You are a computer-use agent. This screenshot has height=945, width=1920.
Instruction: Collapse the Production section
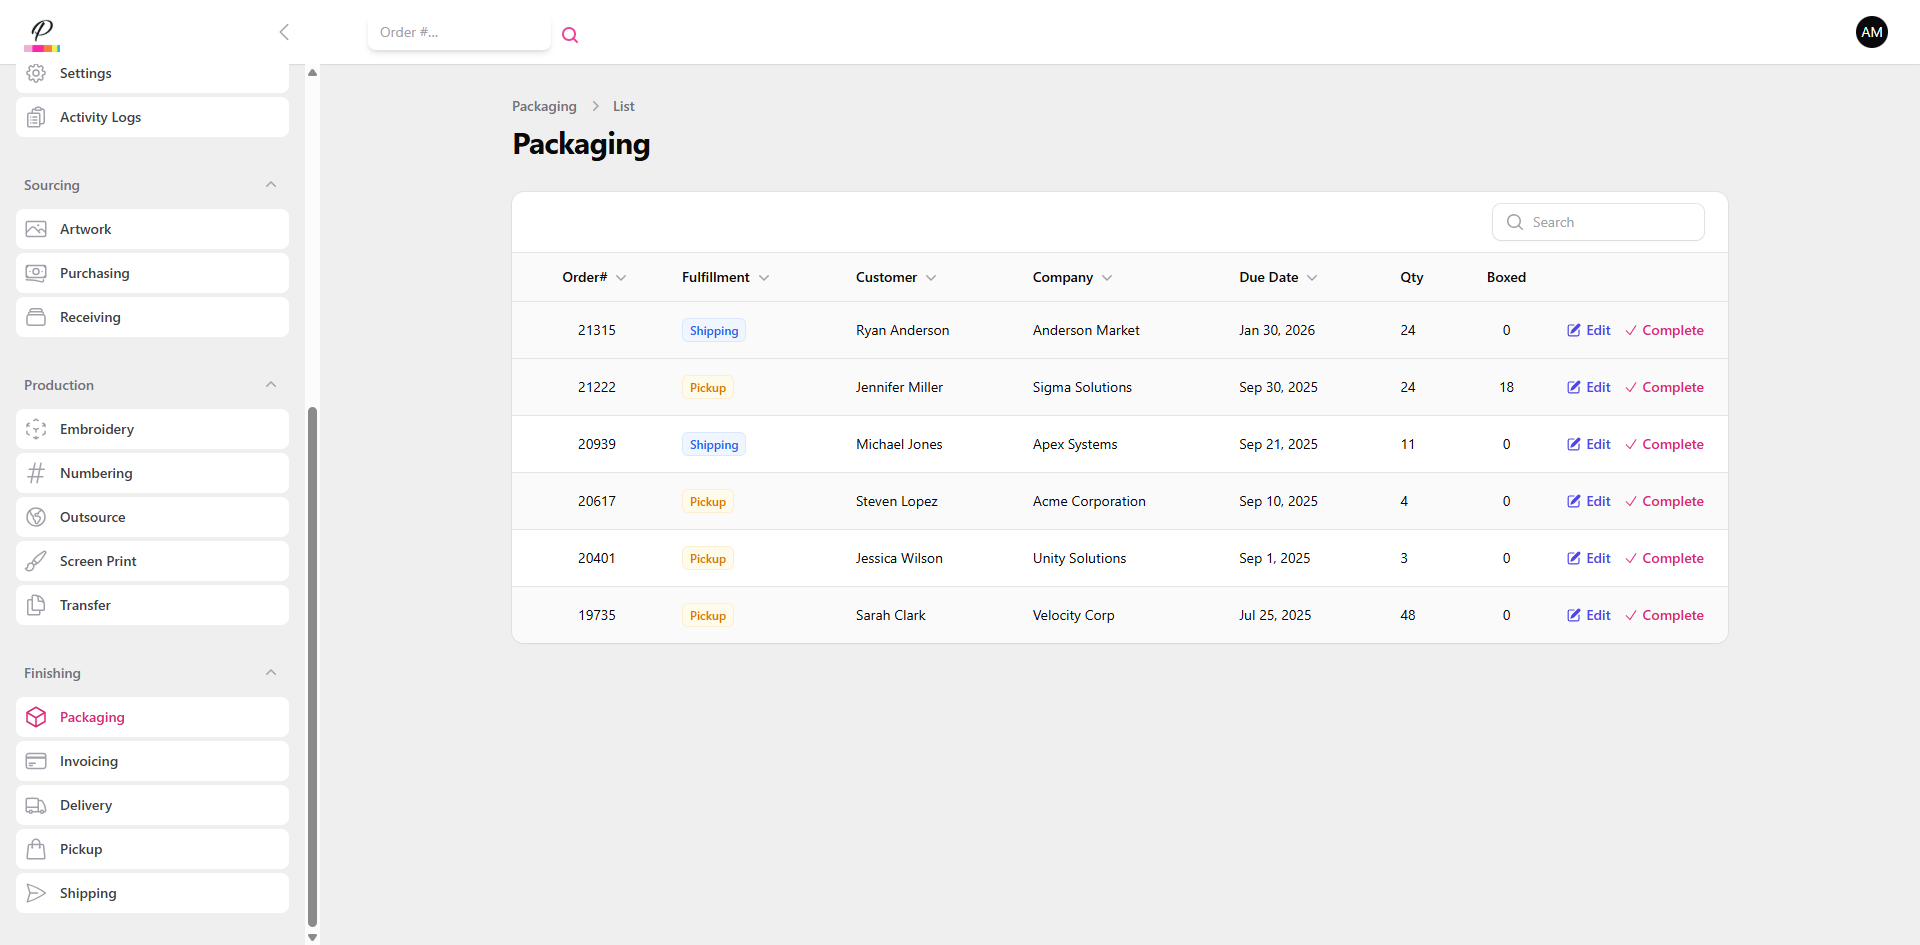click(x=271, y=385)
